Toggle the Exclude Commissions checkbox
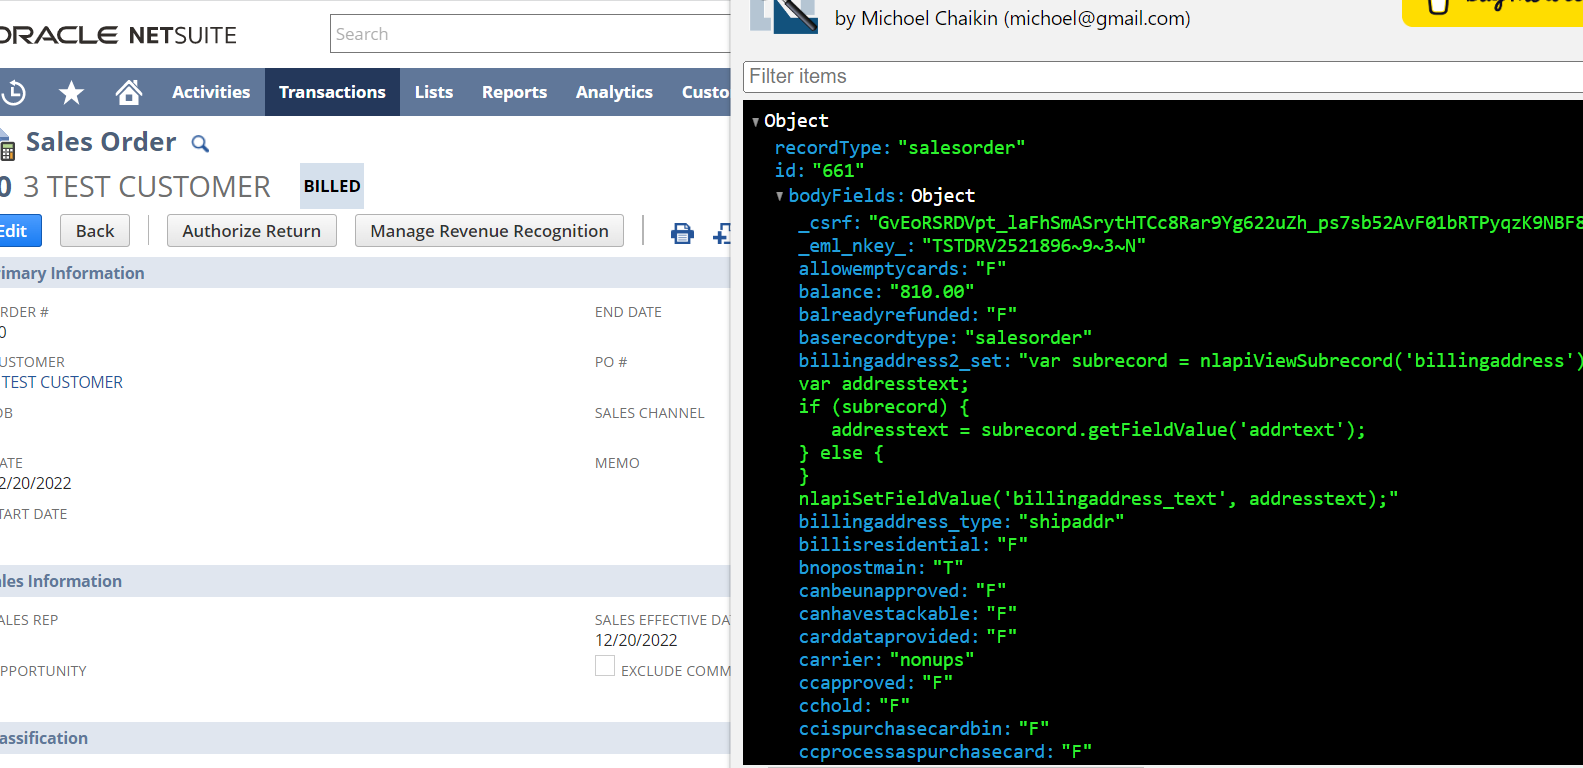 (605, 666)
